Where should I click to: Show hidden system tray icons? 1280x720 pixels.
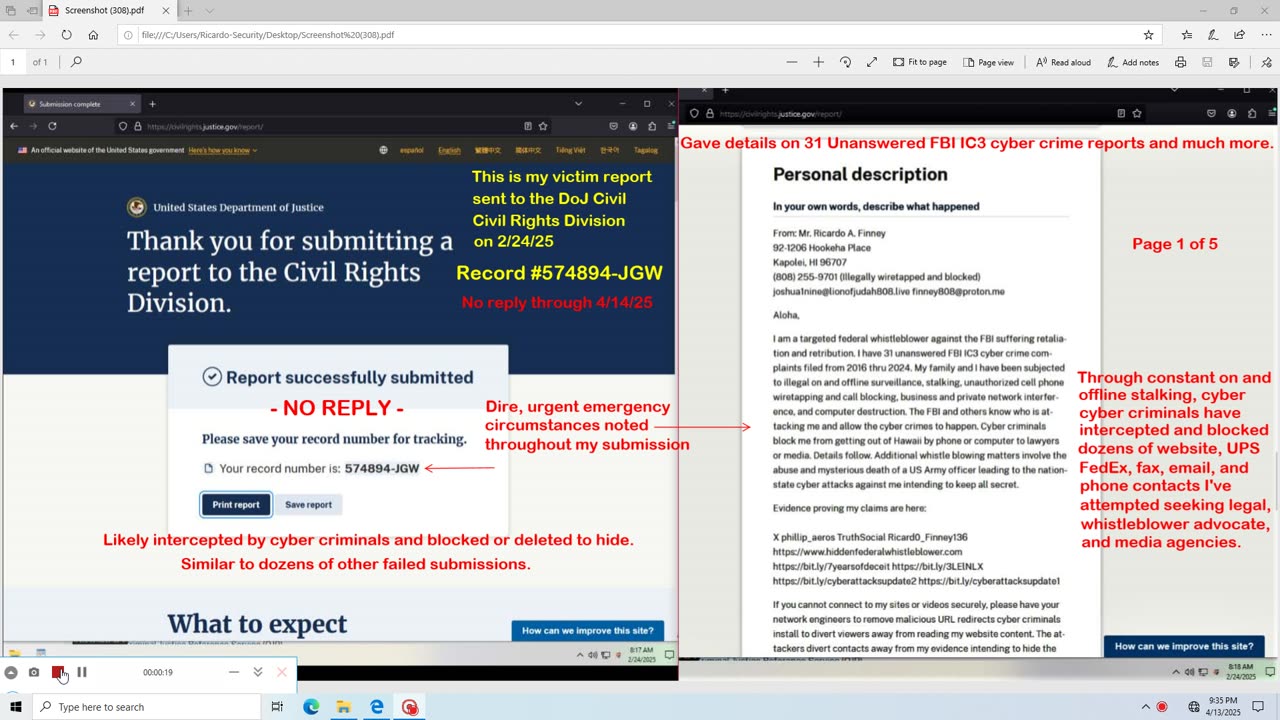pyautogui.click(x=1146, y=707)
